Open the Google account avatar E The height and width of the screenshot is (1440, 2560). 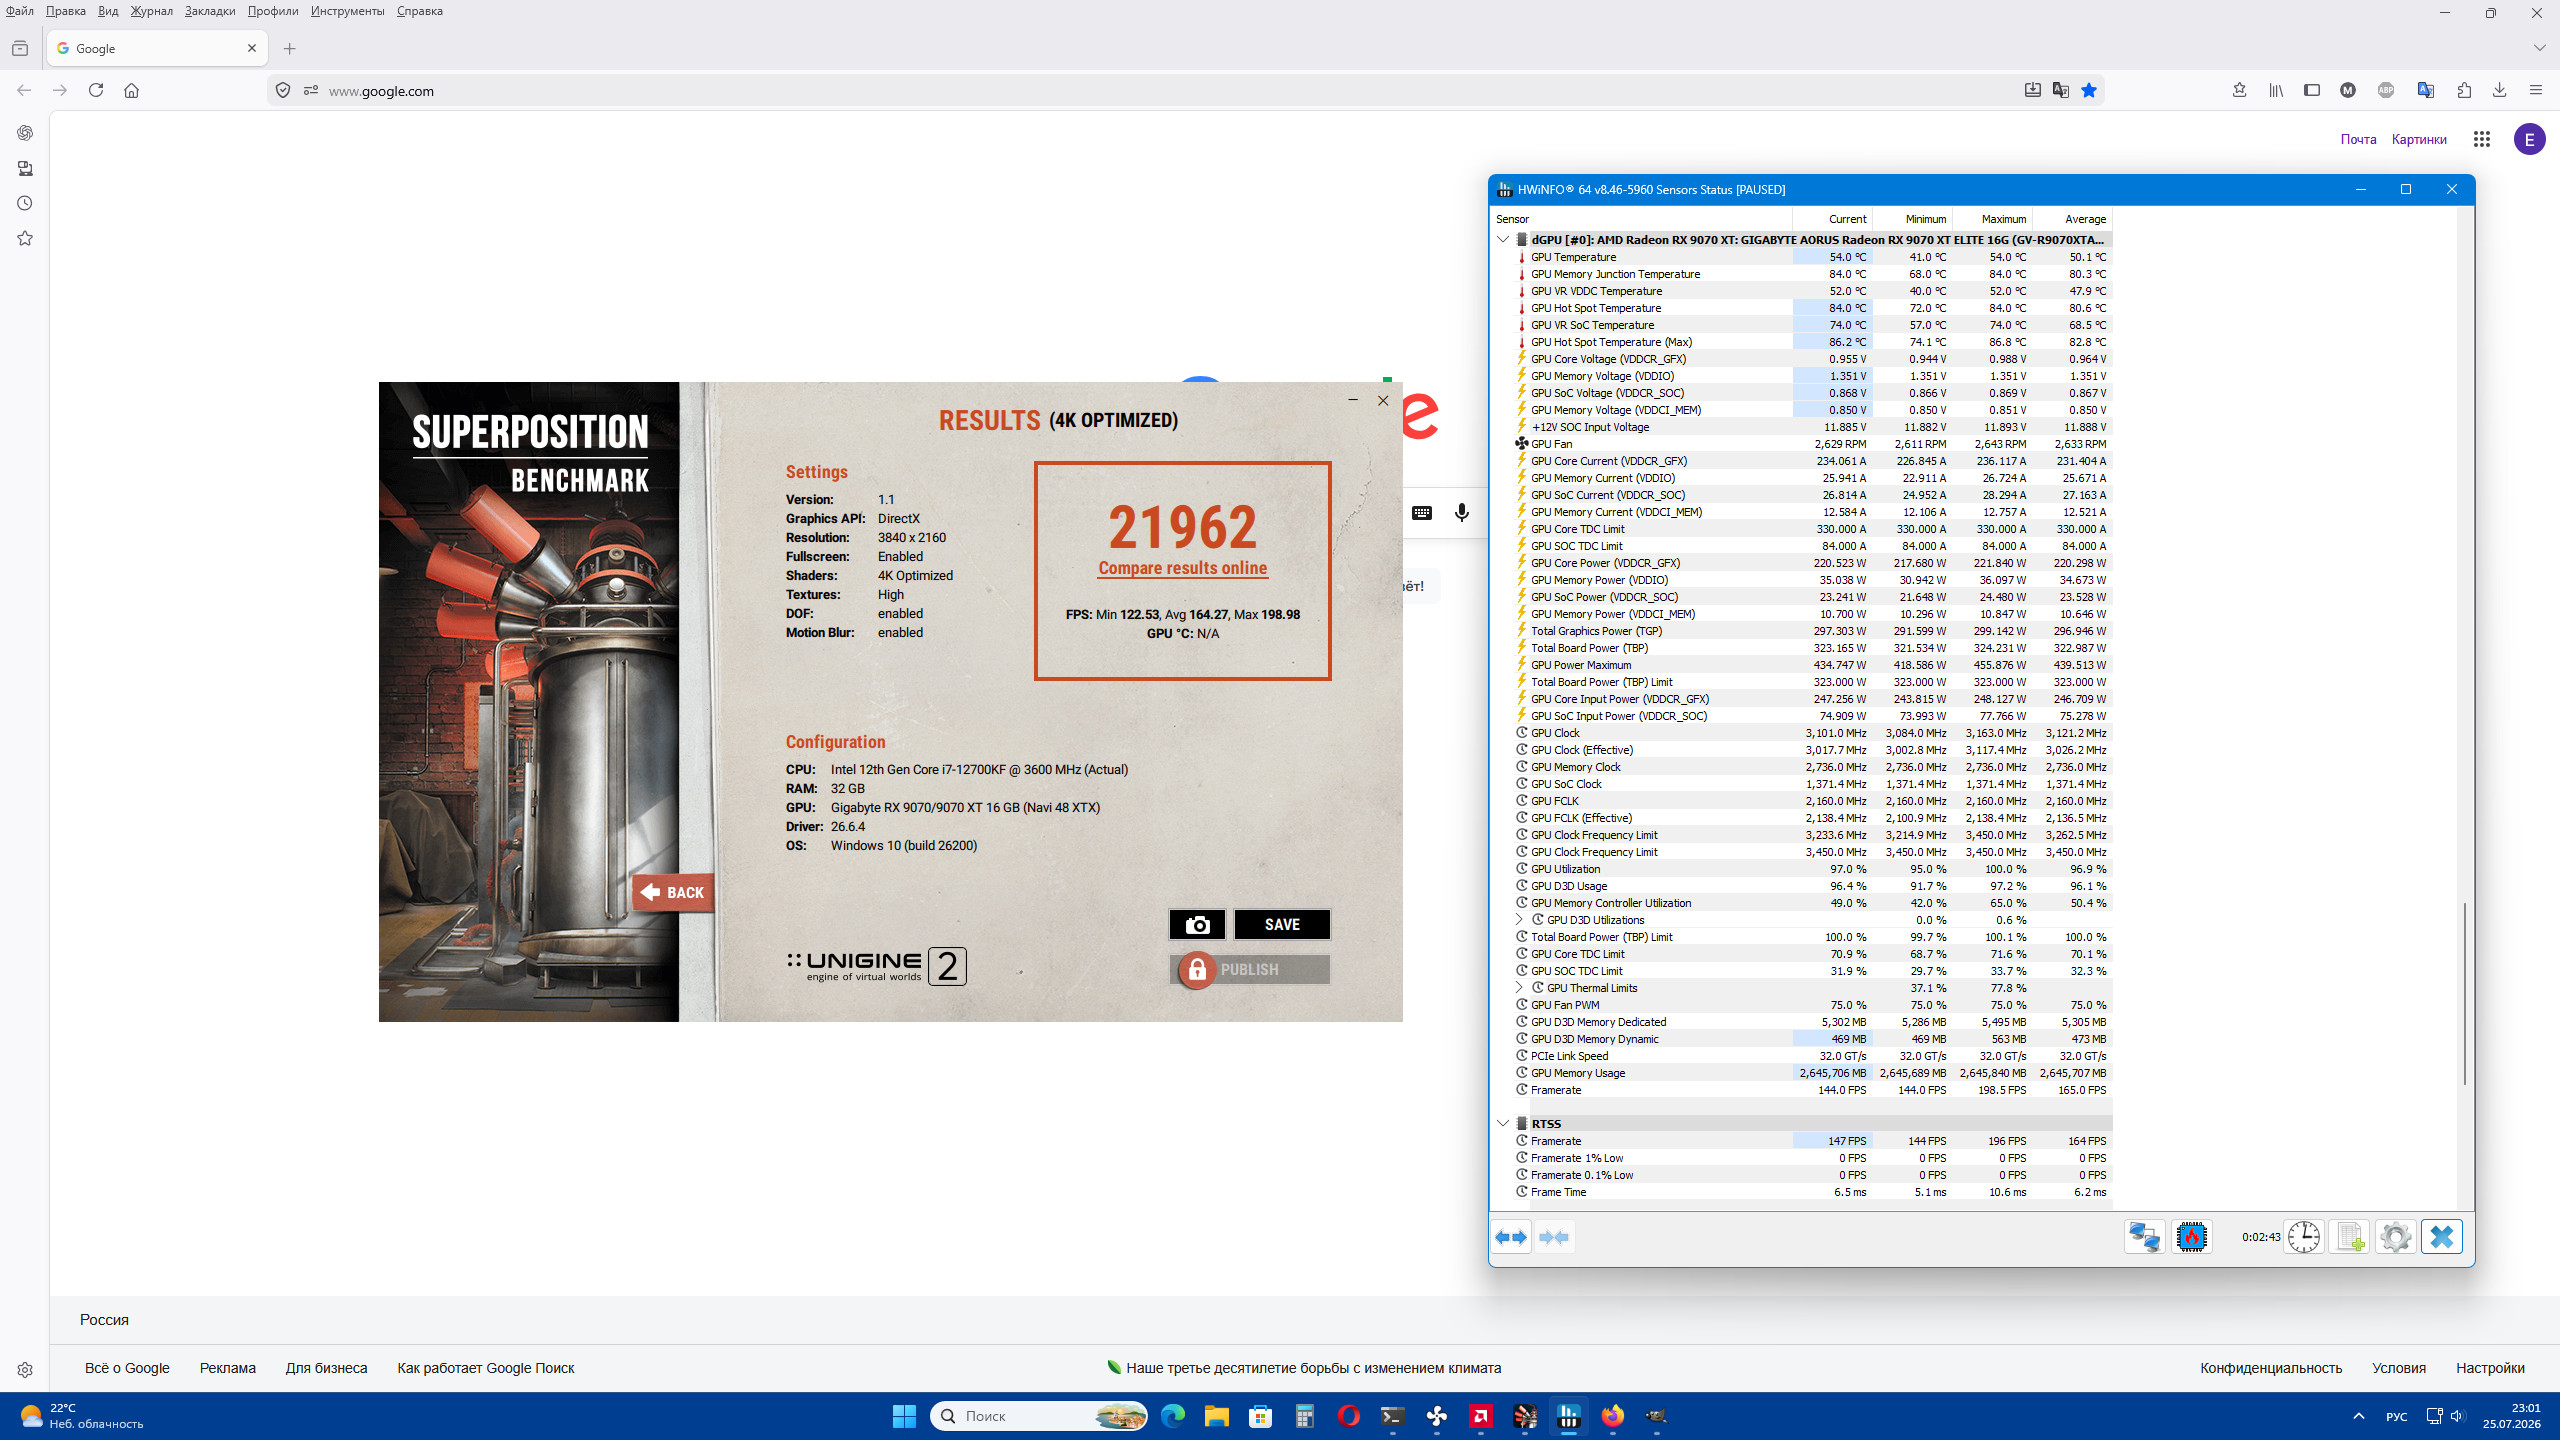(x=2530, y=139)
